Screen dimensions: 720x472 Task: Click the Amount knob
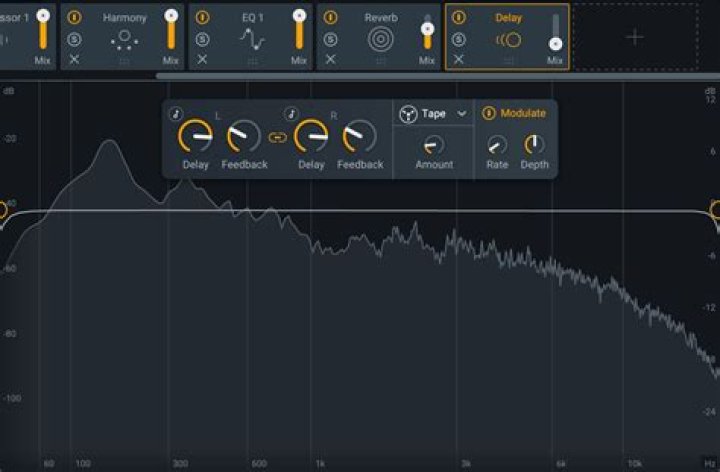tap(434, 144)
